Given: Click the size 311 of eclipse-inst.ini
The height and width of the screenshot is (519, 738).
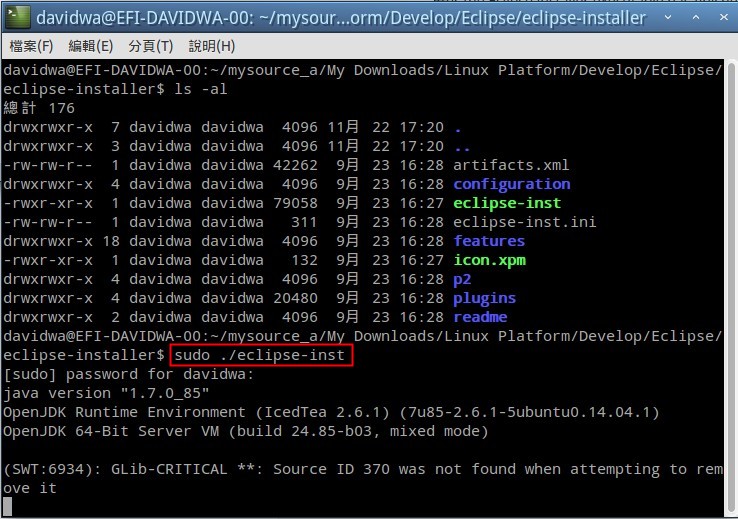Looking at the screenshot, I should coord(304,222).
